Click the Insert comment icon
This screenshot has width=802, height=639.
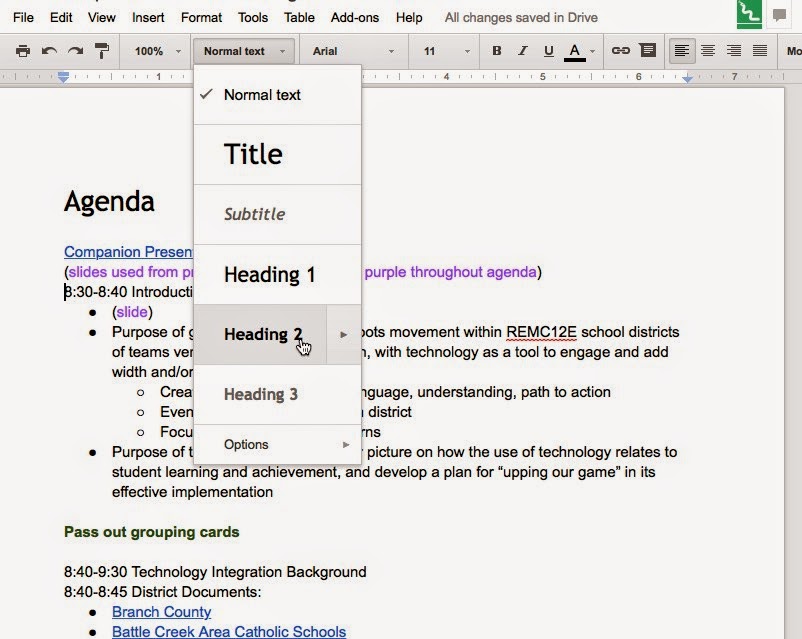coord(648,51)
